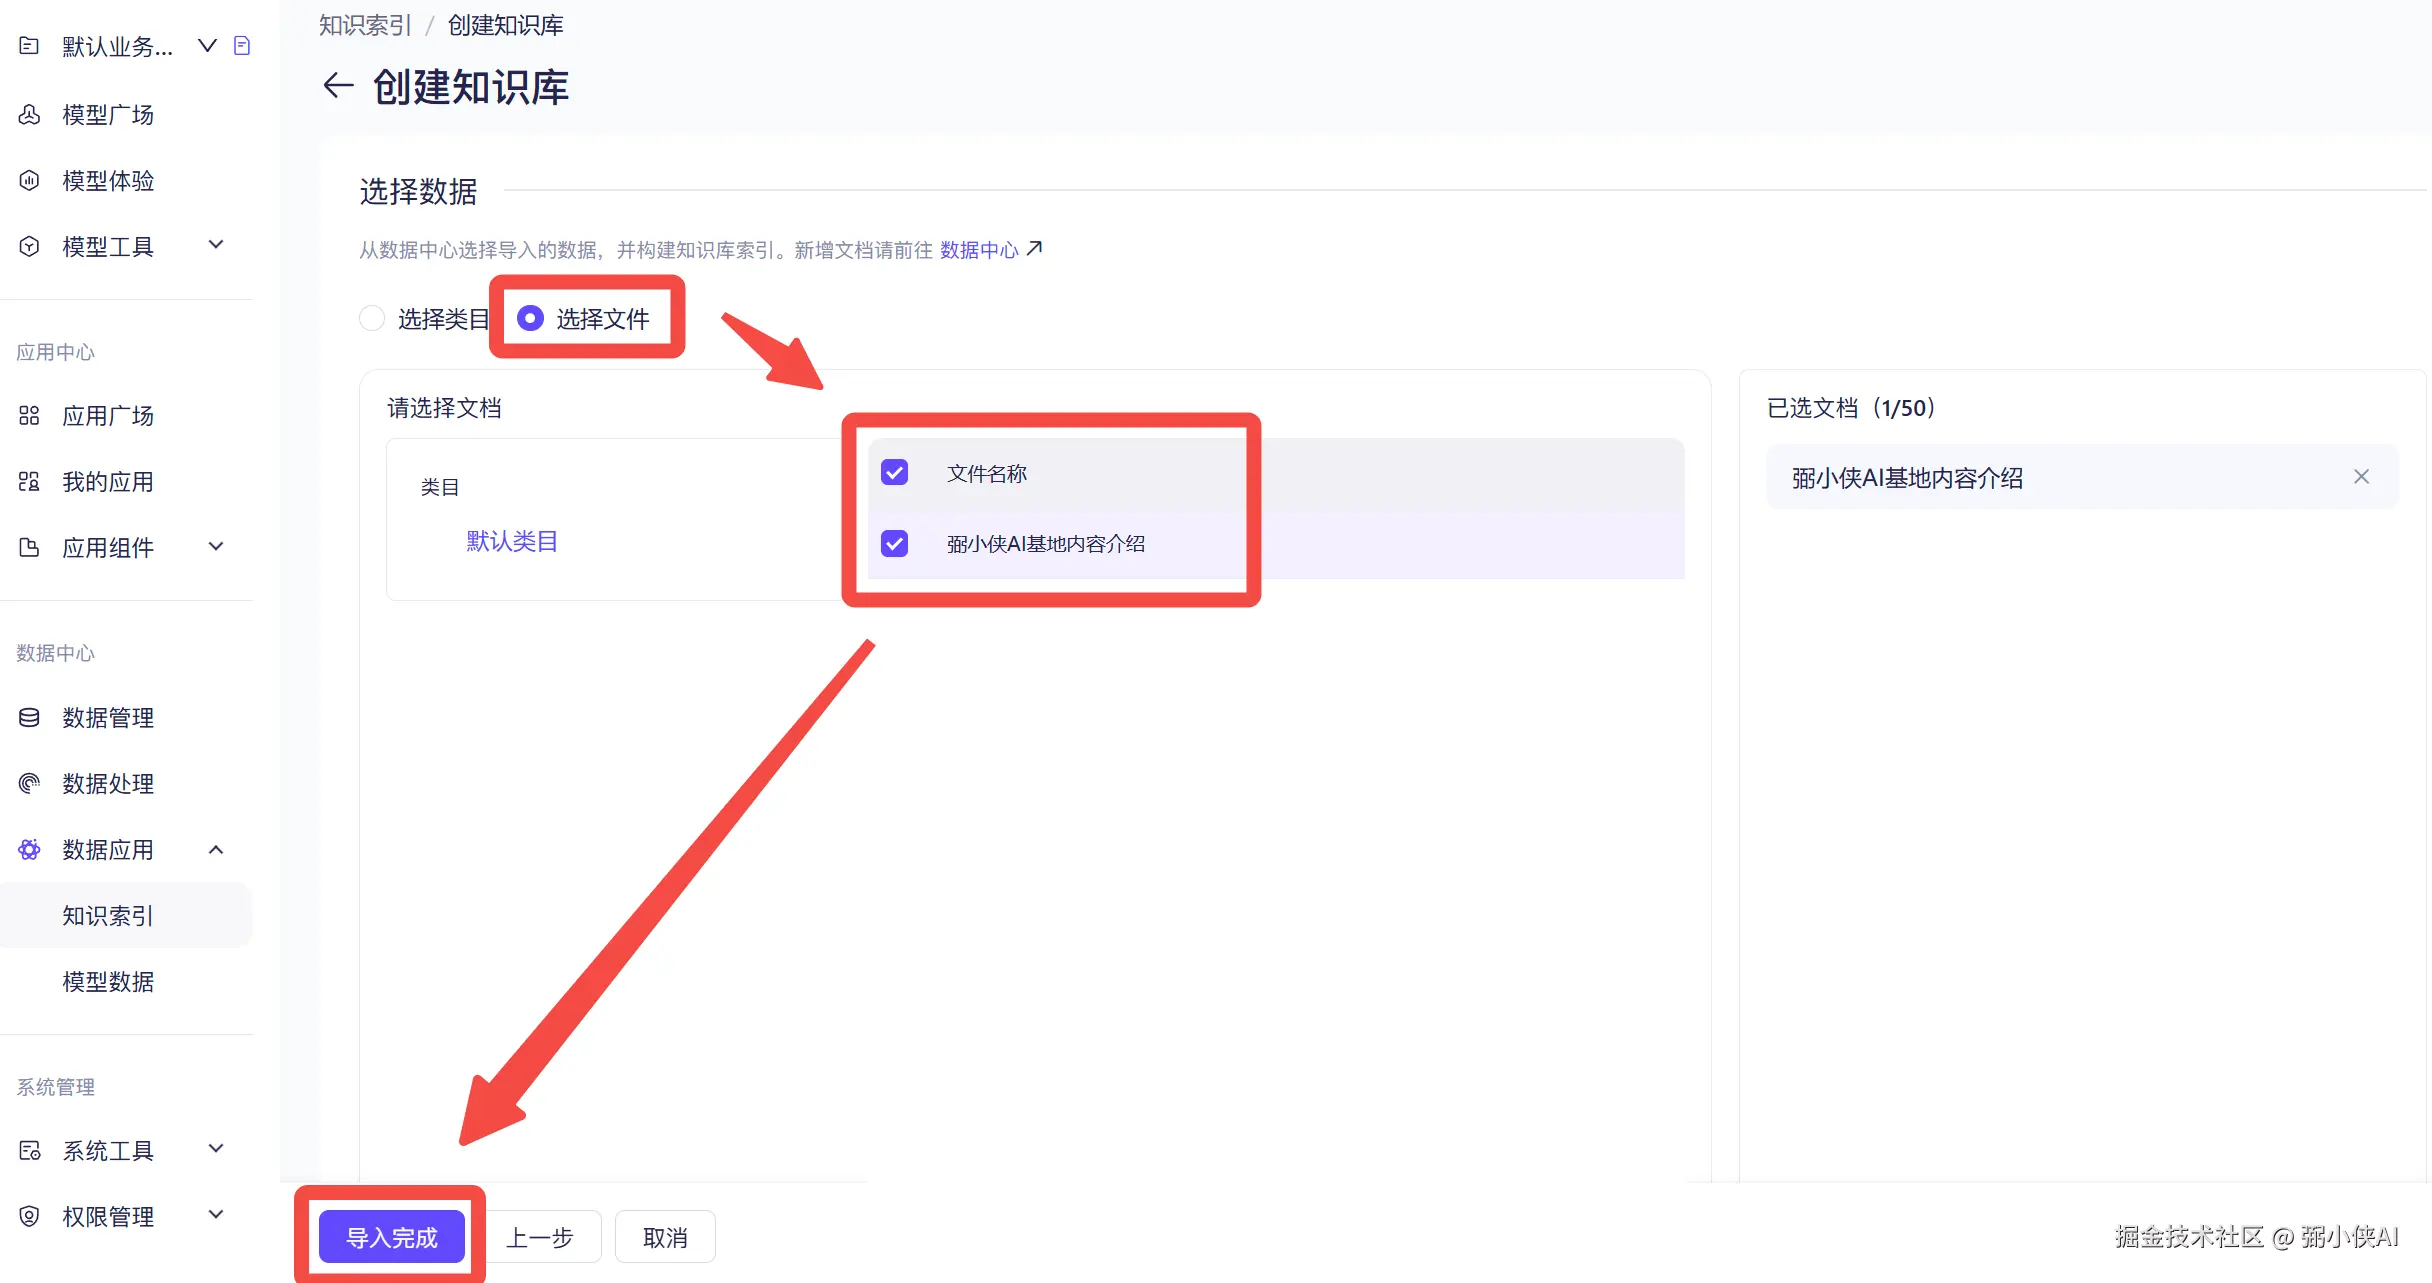Expand the 模型工具 menu chevron
The image size is (2432, 1283).
coord(216,245)
